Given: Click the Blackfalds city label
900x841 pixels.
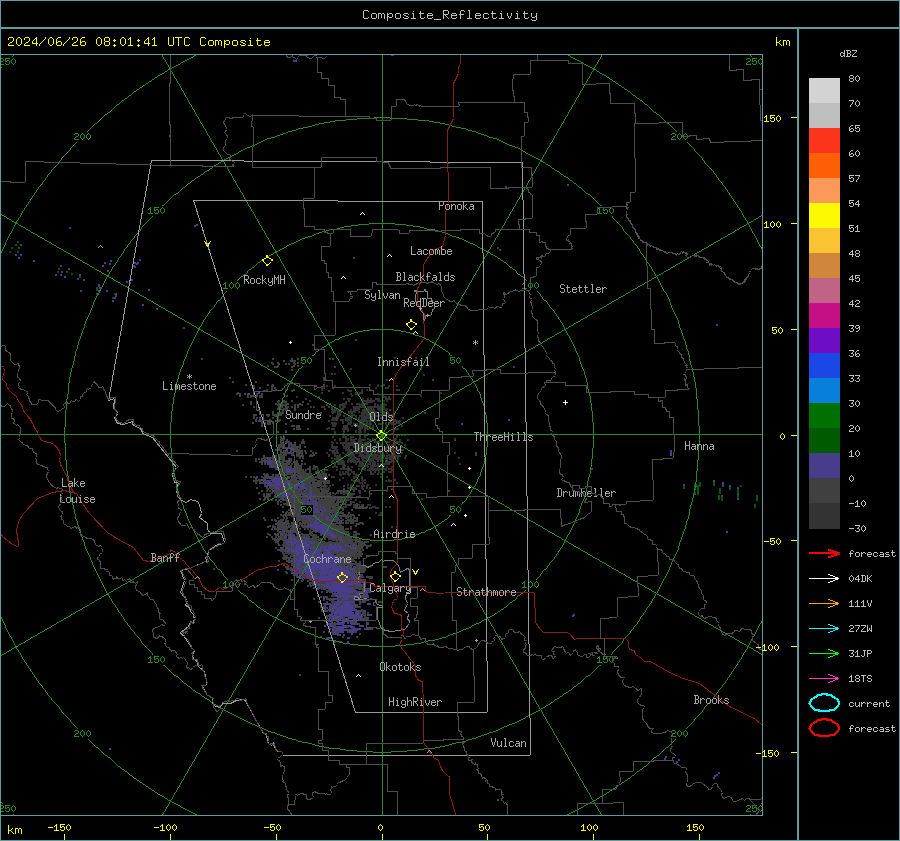Looking at the screenshot, I should (425, 277).
